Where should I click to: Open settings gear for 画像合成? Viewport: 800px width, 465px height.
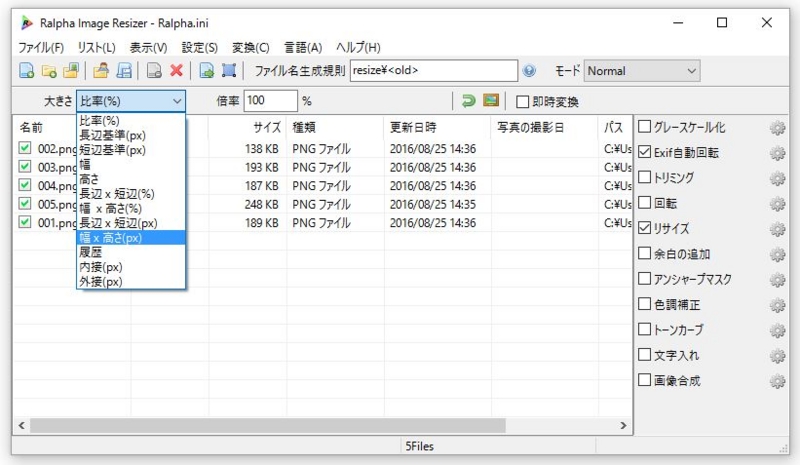pyautogui.click(x=778, y=381)
